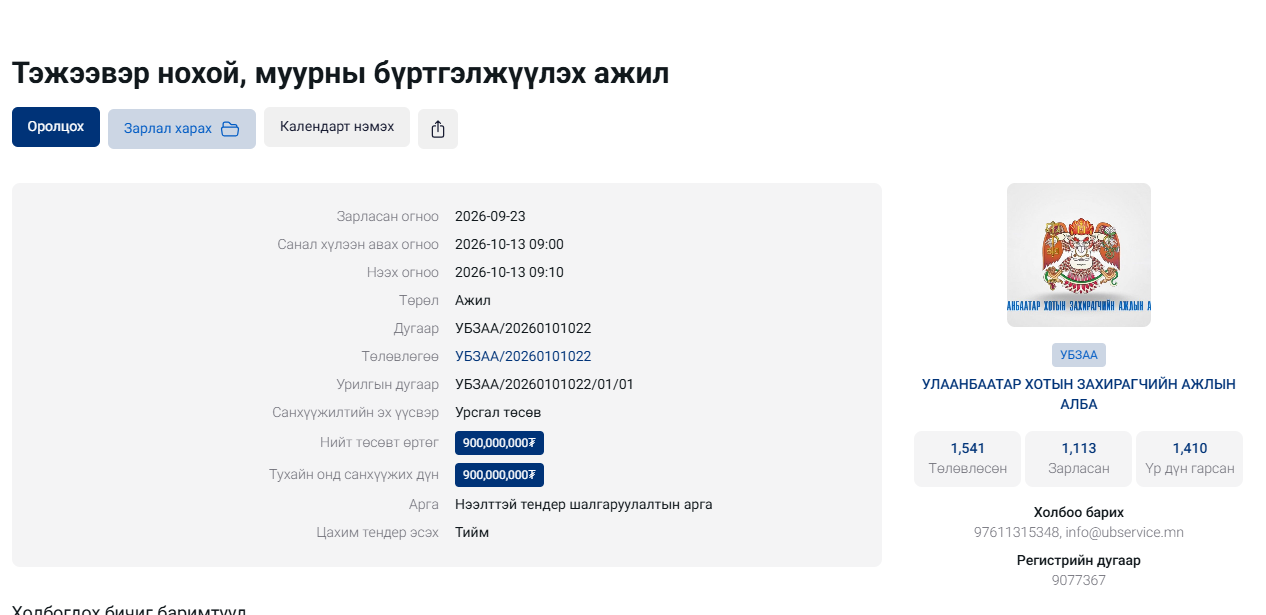Click the contact info@ubservice.mn text
This screenshot has height=615, width=1266.
[1124, 532]
